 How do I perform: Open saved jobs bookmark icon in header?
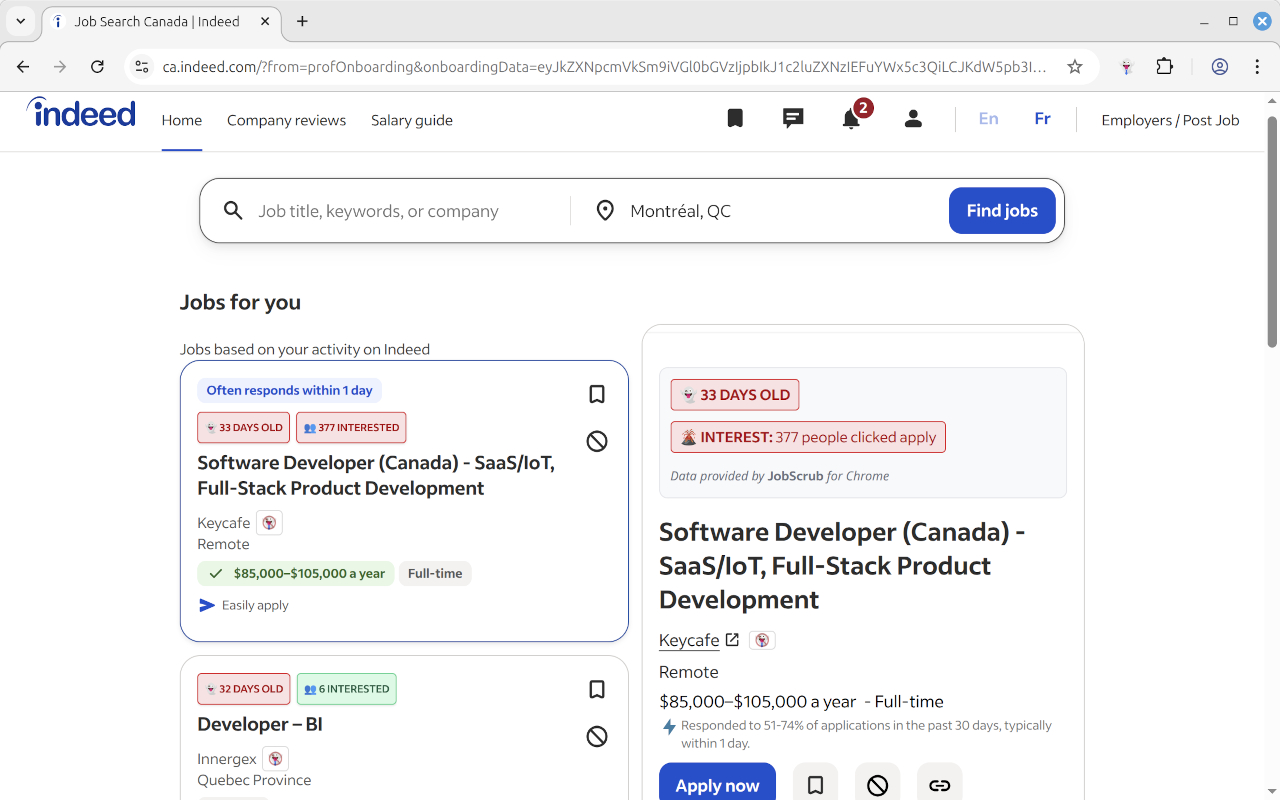[735, 119]
